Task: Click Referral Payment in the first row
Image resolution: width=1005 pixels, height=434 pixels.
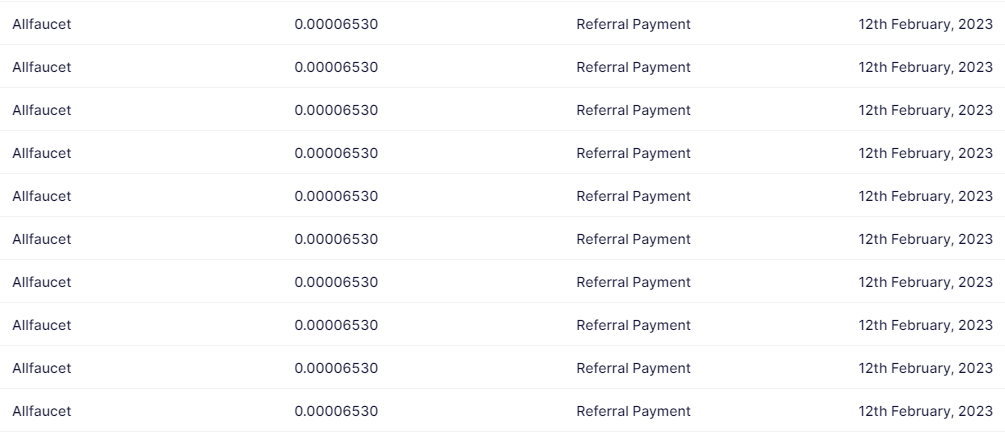Action: pyautogui.click(x=633, y=24)
